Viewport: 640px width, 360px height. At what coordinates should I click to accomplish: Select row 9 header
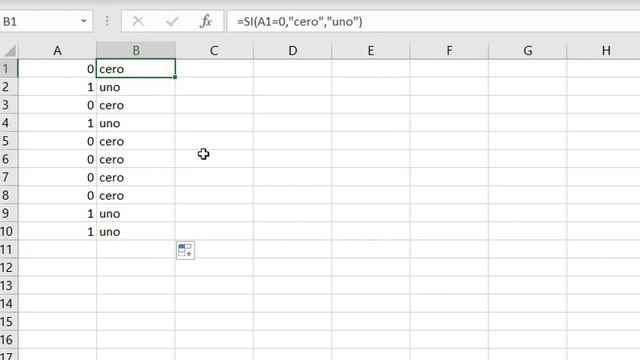pos(9,213)
